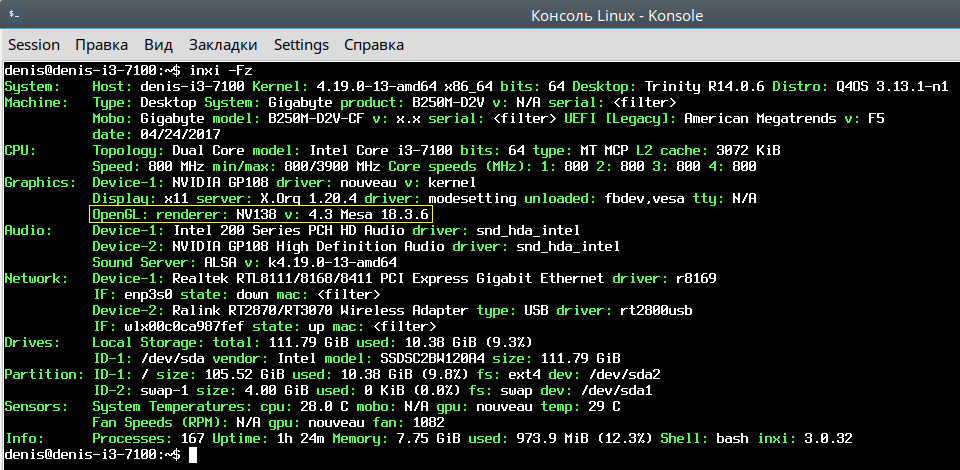Click the System: label in terminal output
The height and width of the screenshot is (470, 960).
click(x=32, y=86)
